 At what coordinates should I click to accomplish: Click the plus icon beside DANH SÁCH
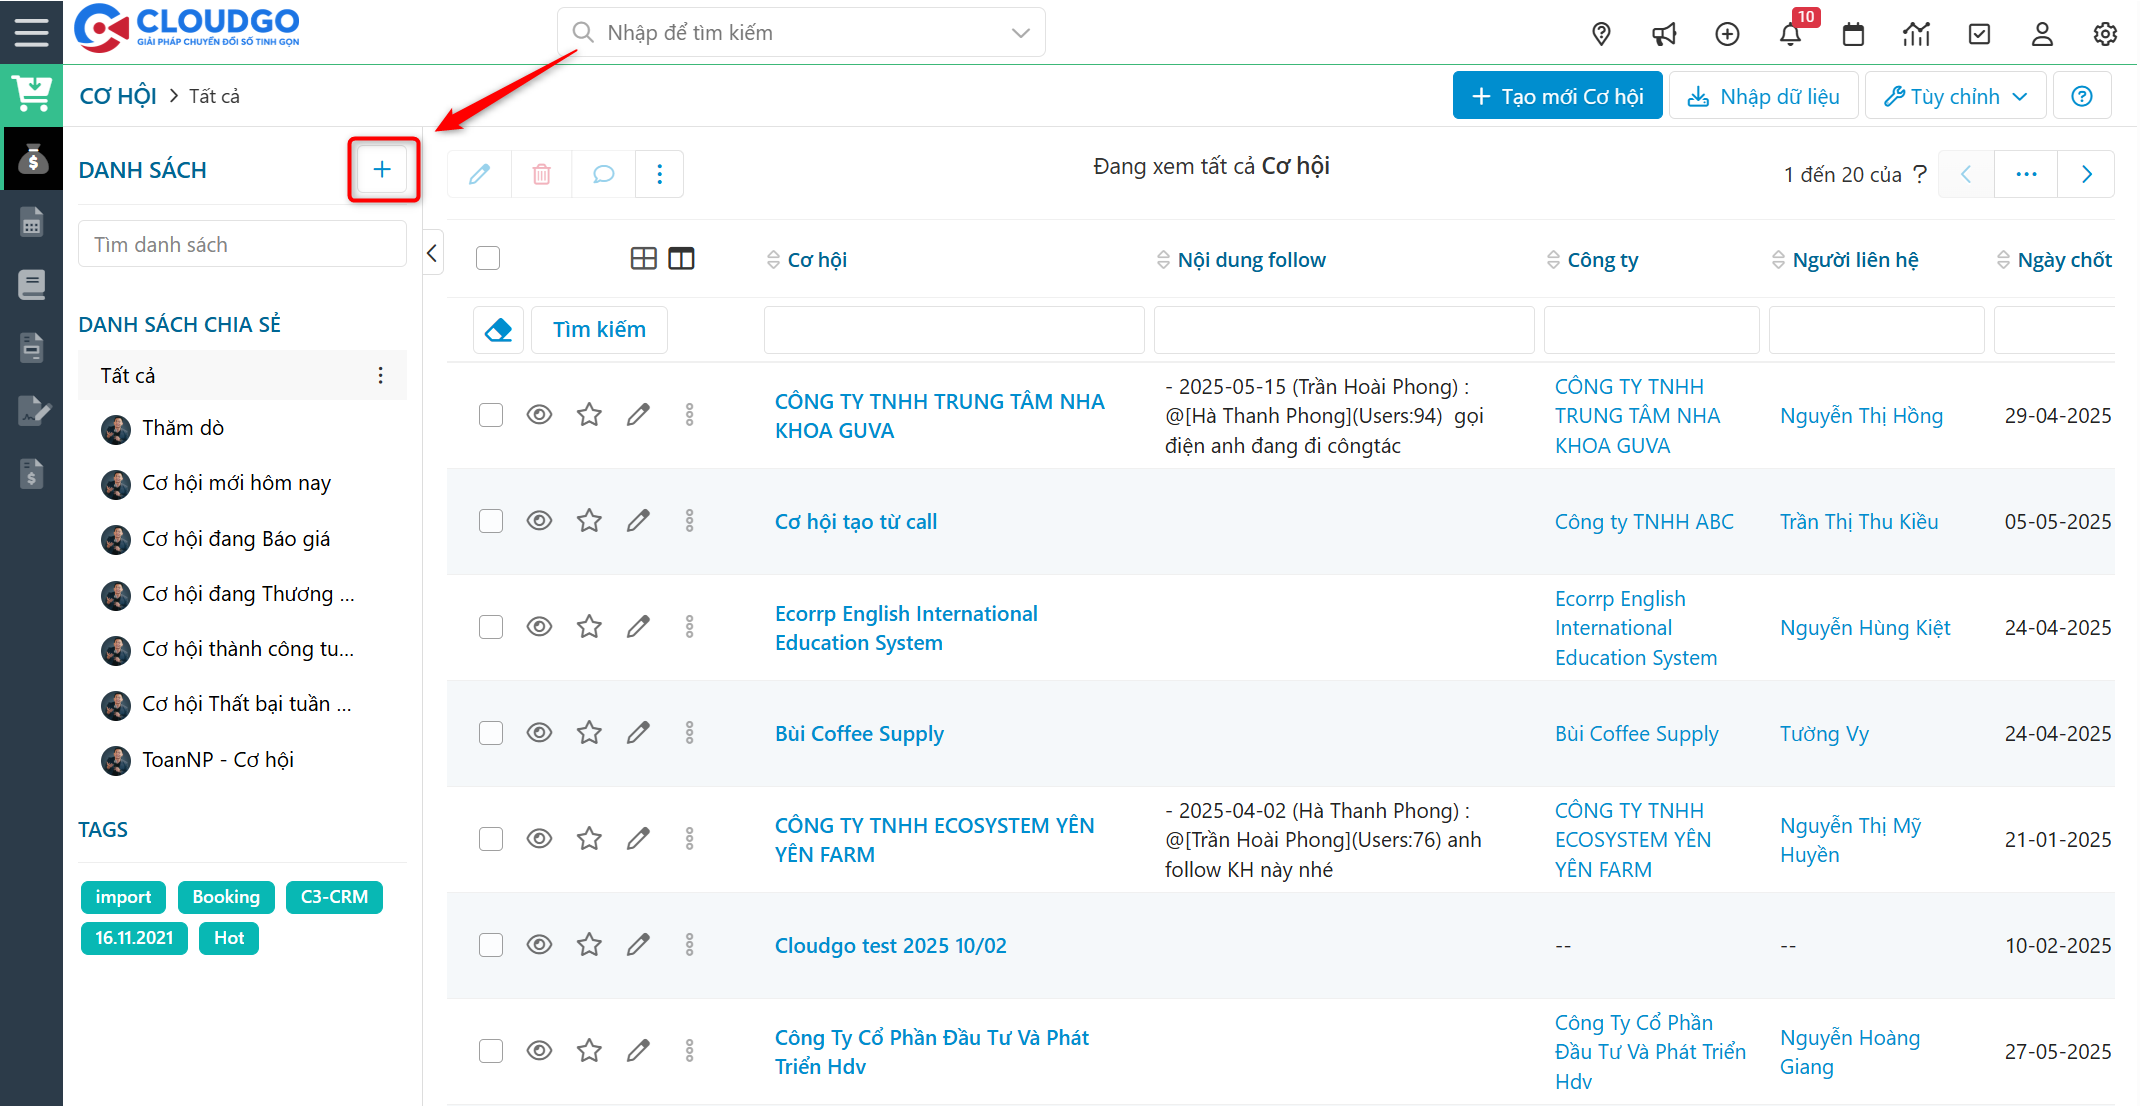pos(382,170)
